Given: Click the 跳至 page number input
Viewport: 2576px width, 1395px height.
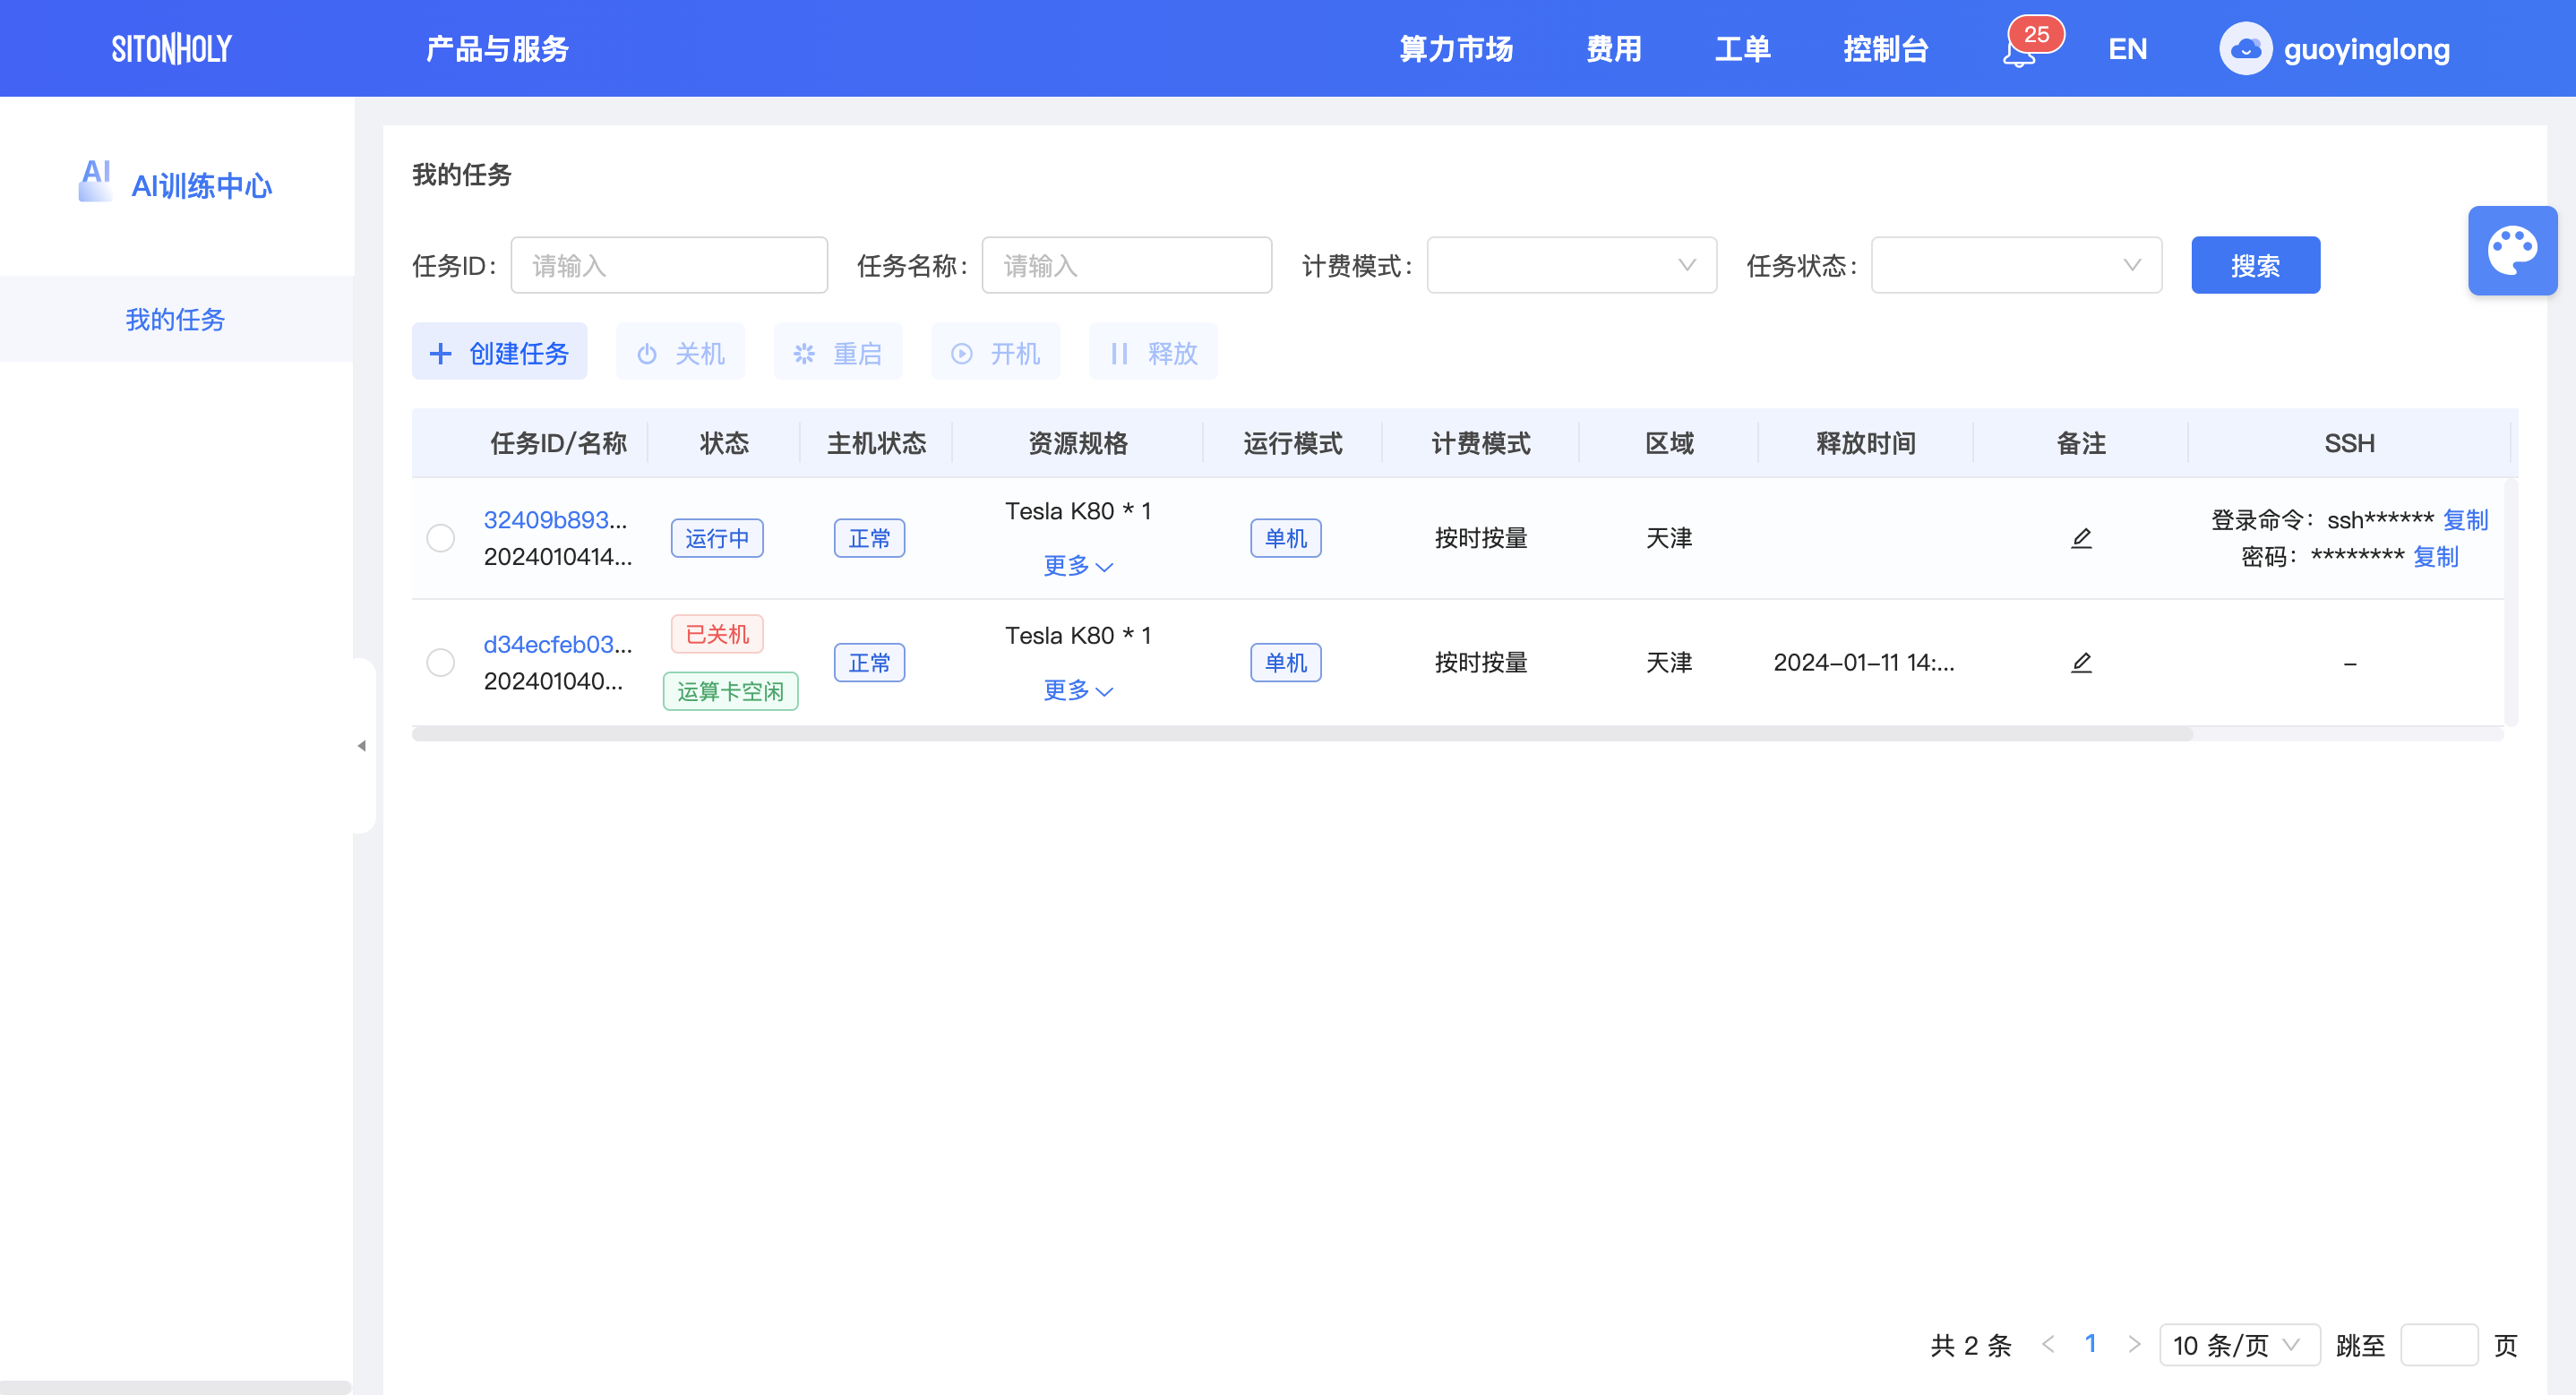Looking at the screenshot, I should [x=2438, y=1345].
